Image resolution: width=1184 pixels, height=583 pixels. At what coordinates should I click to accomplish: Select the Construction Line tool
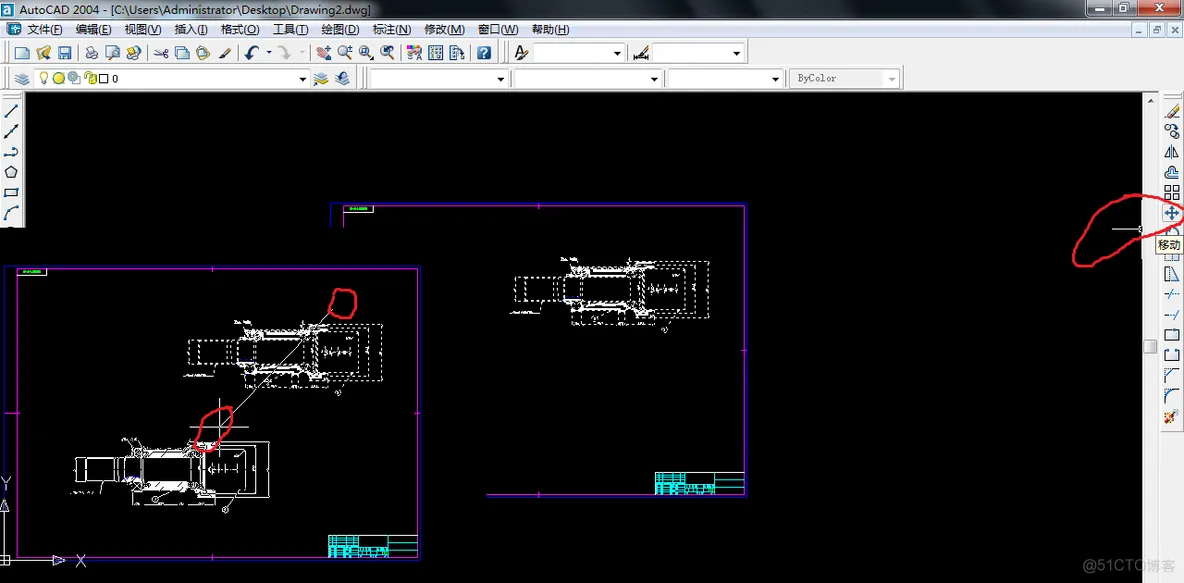[11, 131]
